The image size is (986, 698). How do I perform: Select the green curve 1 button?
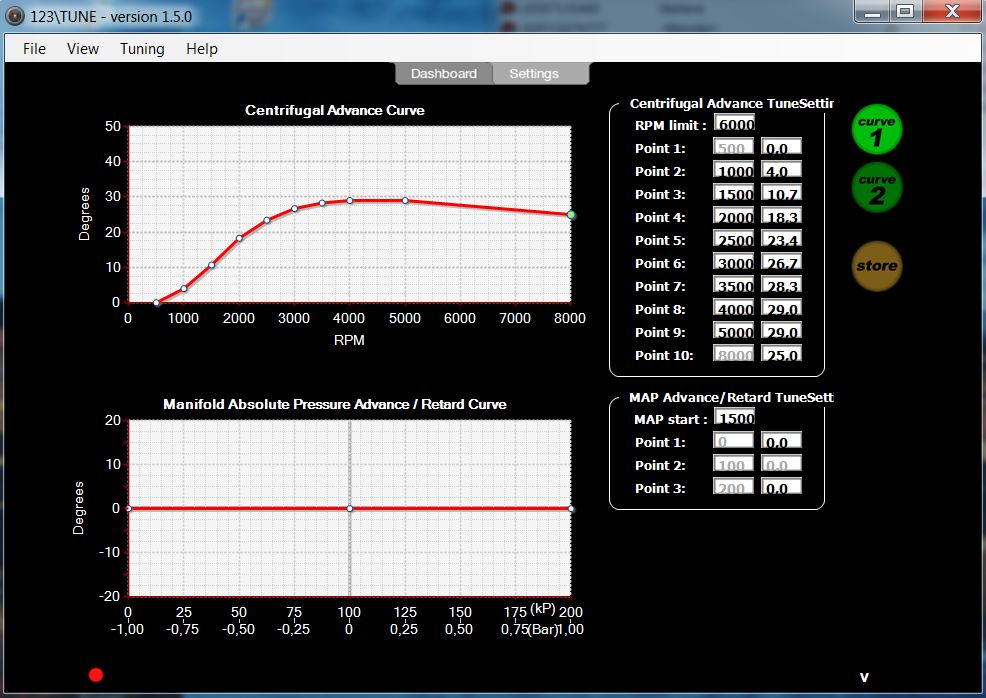click(876, 130)
